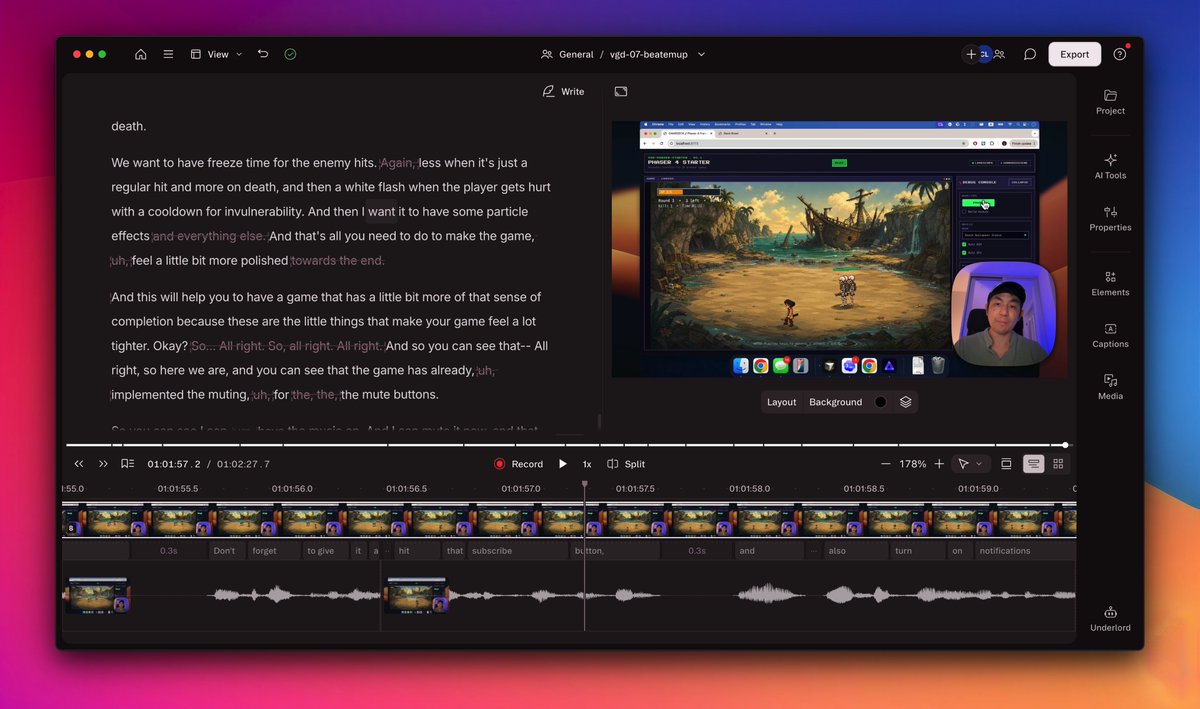Screen dimensions: 1200x709
Task: Click the struck-through word 'Again,' in the script
Action: pyautogui.click(x=398, y=162)
